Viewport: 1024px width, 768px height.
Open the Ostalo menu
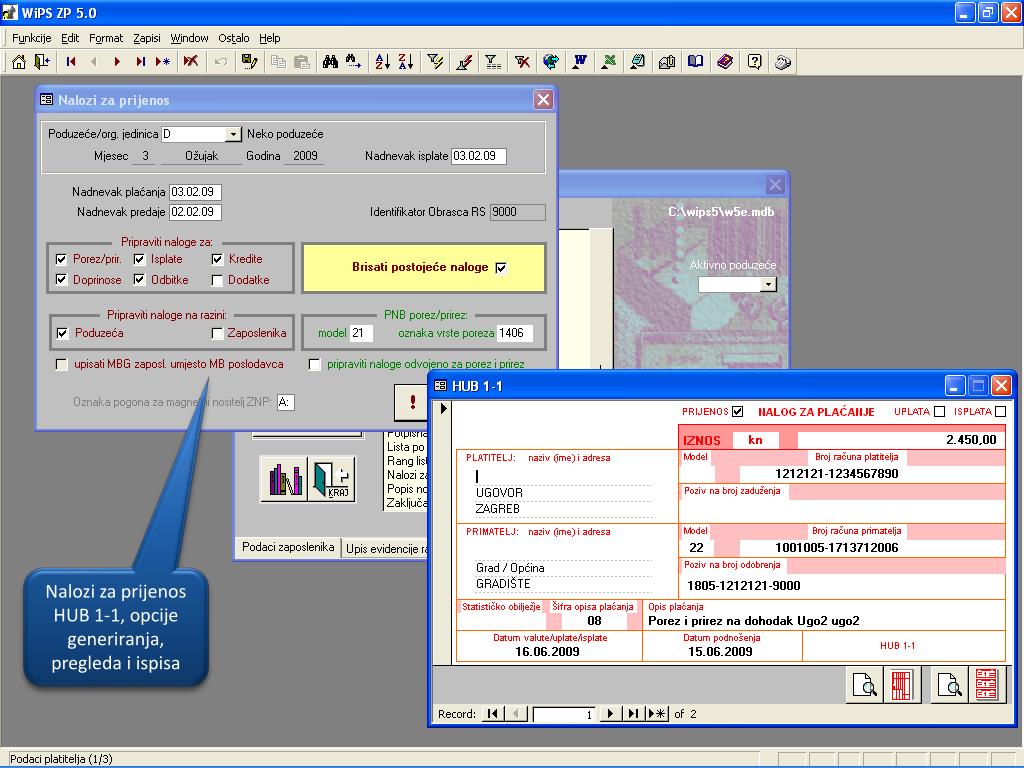pos(234,38)
